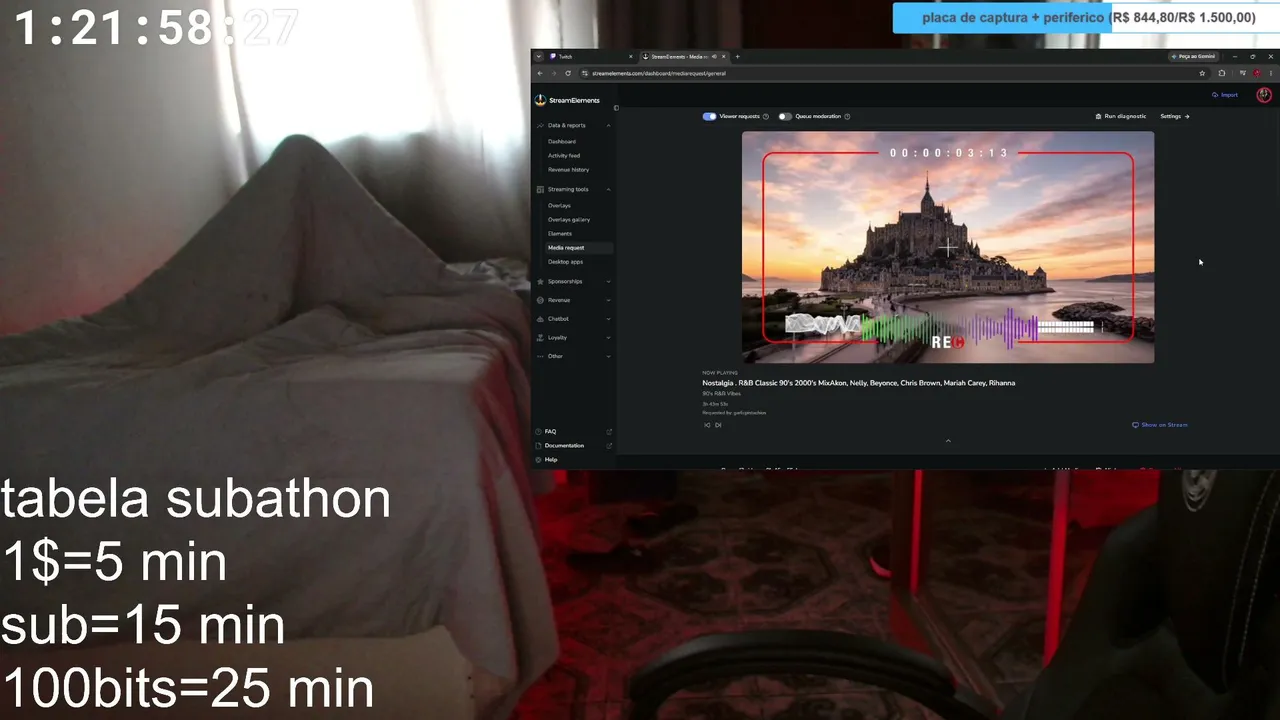Click Run diagnostic
This screenshot has height=720, width=1280.
[1121, 116]
